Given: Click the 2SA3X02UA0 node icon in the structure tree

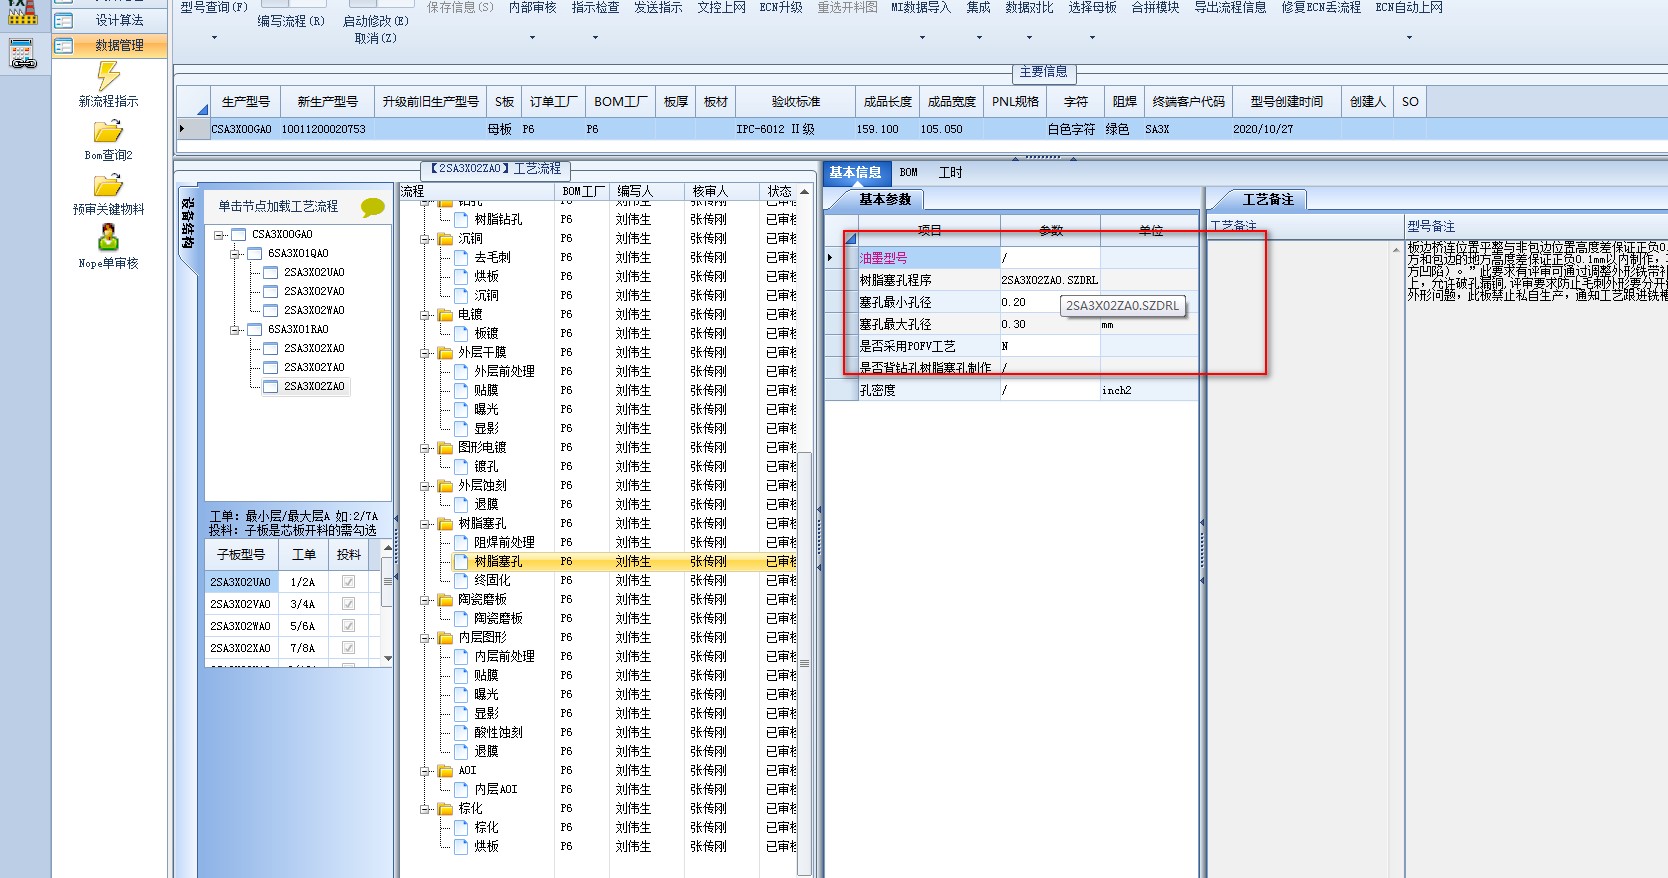Looking at the screenshot, I should [270, 273].
